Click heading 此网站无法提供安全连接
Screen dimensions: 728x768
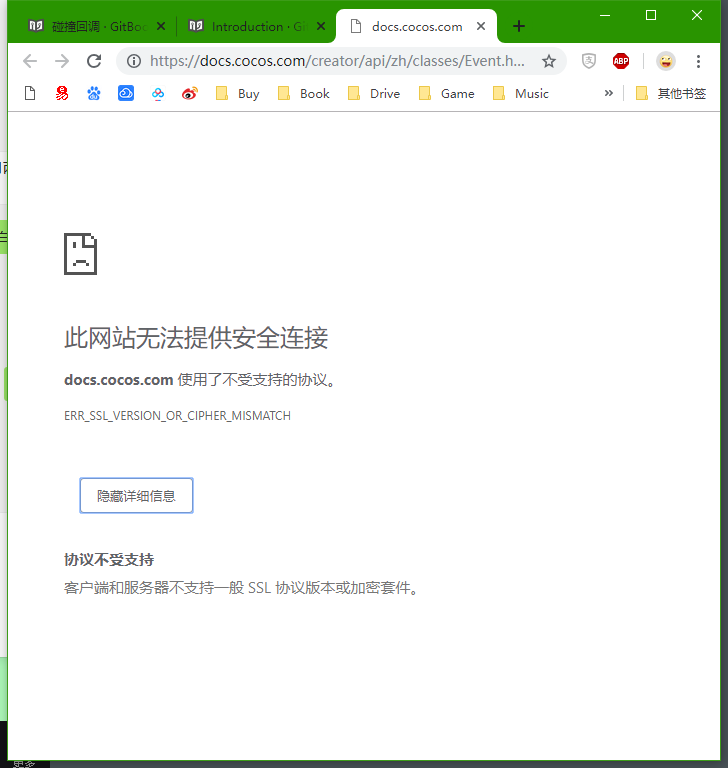click(196, 338)
